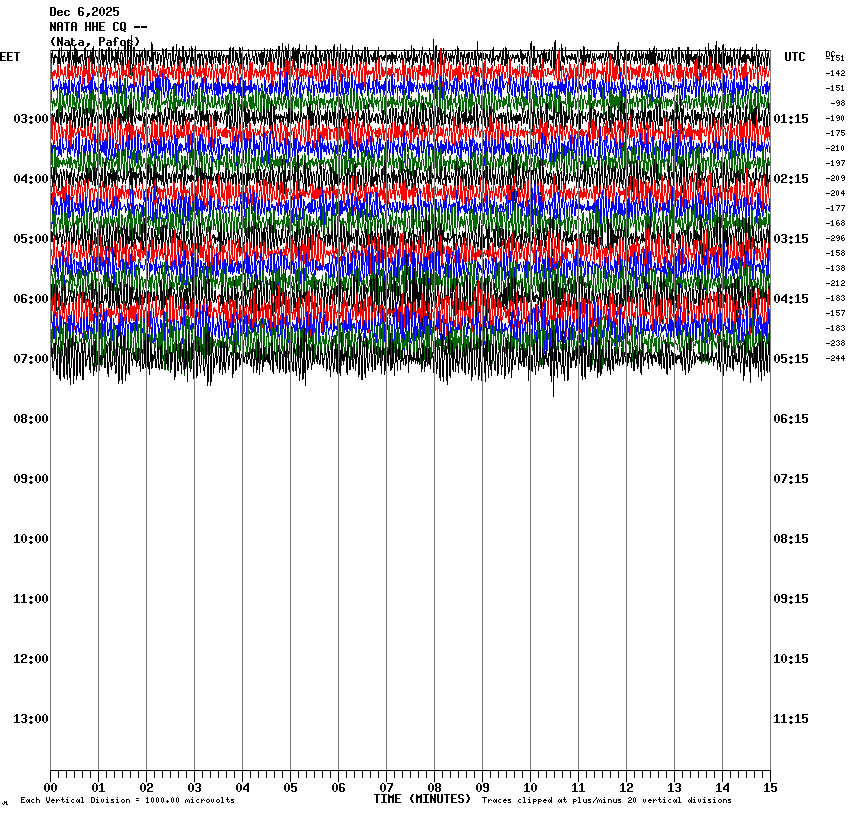Click the UTC column header
This screenshot has width=850, height=814.
794,57
